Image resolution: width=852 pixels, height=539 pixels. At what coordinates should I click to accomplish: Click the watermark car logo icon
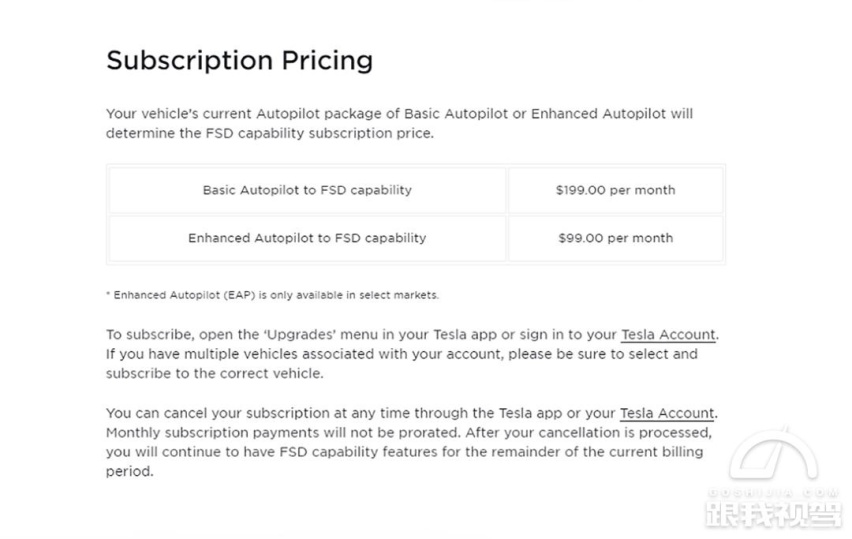pyautogui.click(x=773, y=454)
